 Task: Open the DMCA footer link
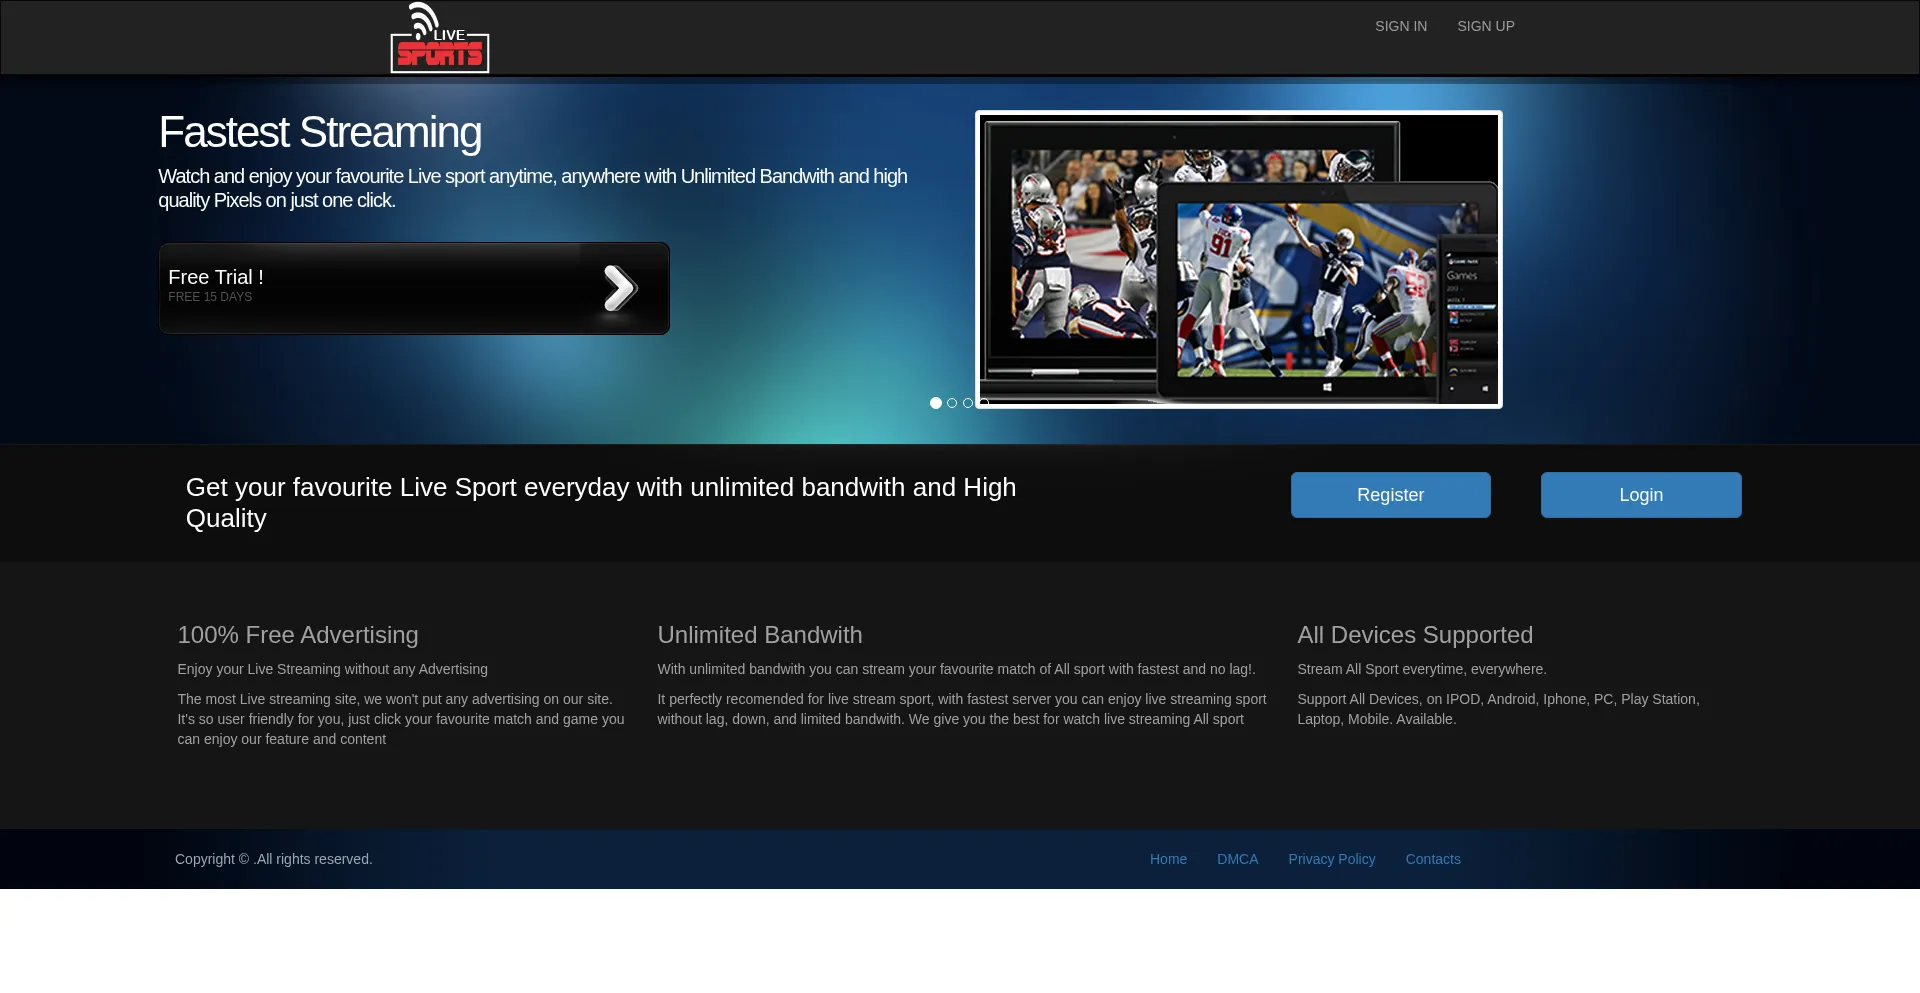1237,859
